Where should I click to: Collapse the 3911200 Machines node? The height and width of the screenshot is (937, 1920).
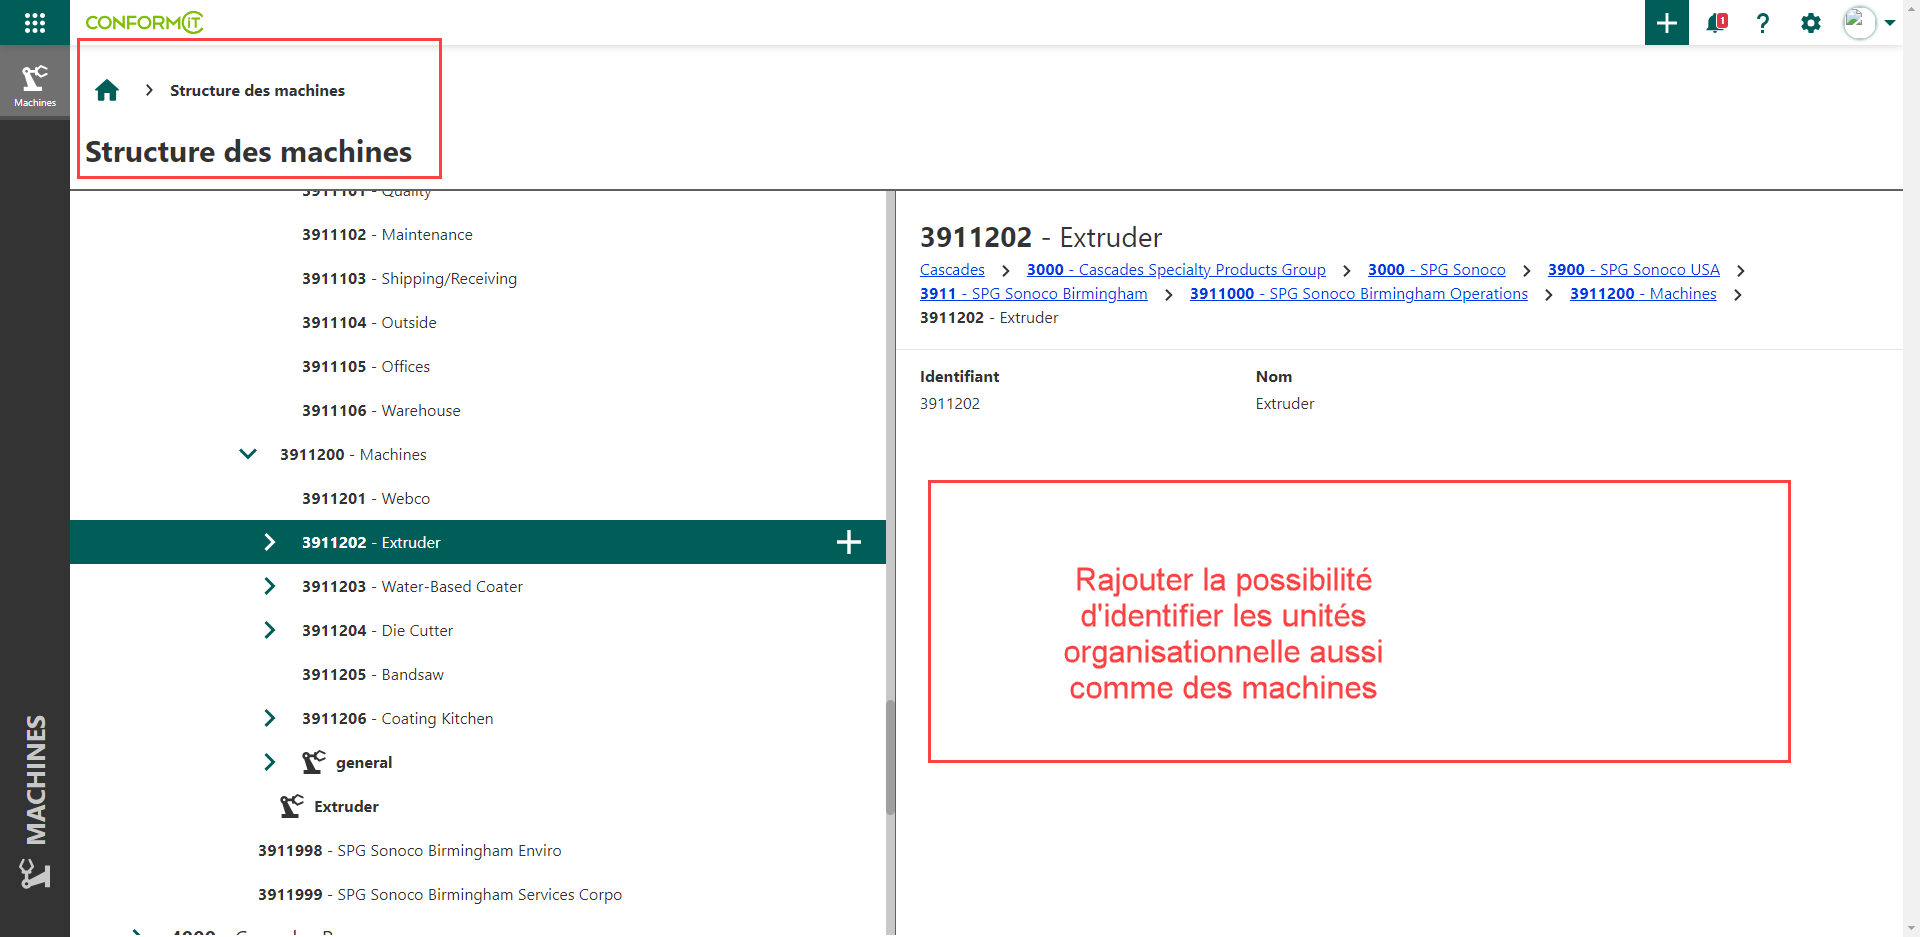(x=248, y=454)
